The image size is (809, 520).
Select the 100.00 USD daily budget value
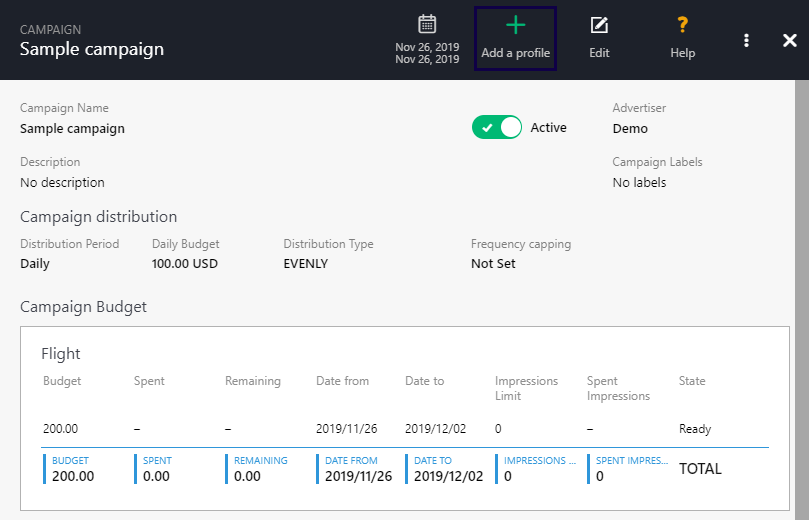click(x=185, y=264)
